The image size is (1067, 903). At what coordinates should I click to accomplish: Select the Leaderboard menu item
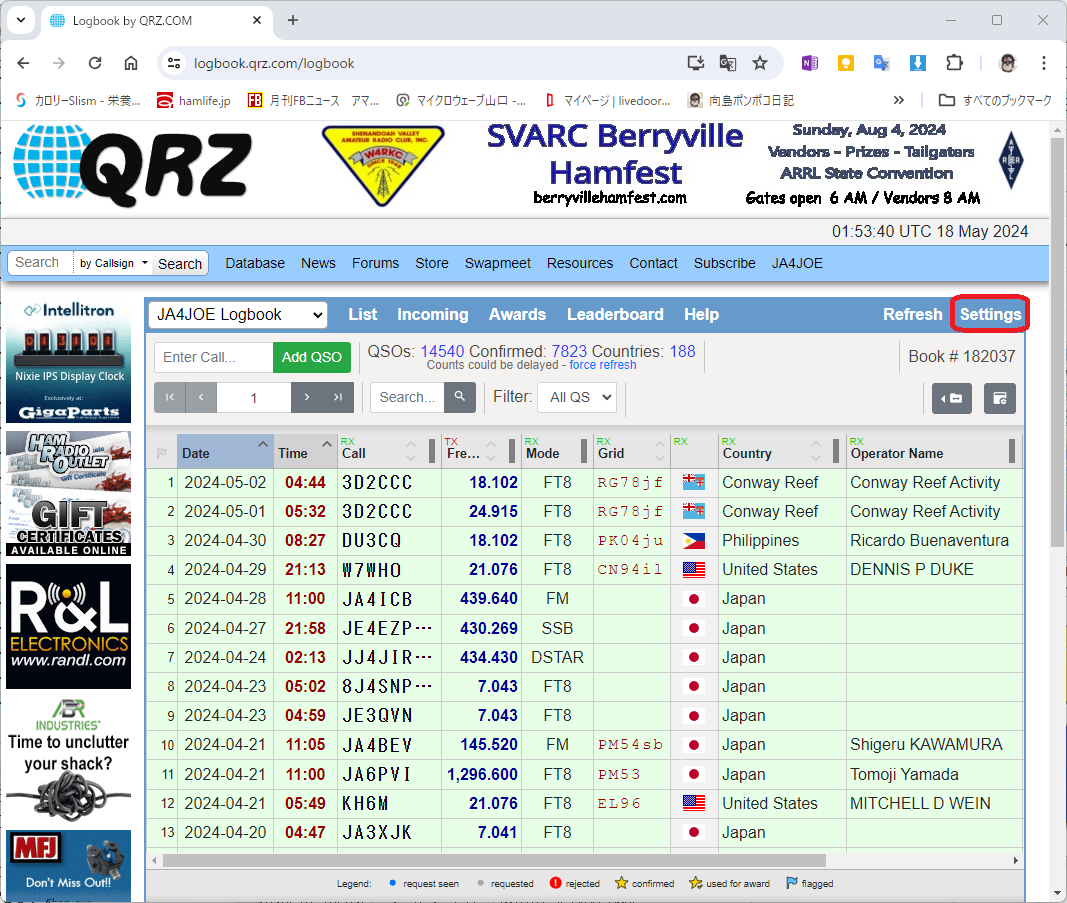615,314
